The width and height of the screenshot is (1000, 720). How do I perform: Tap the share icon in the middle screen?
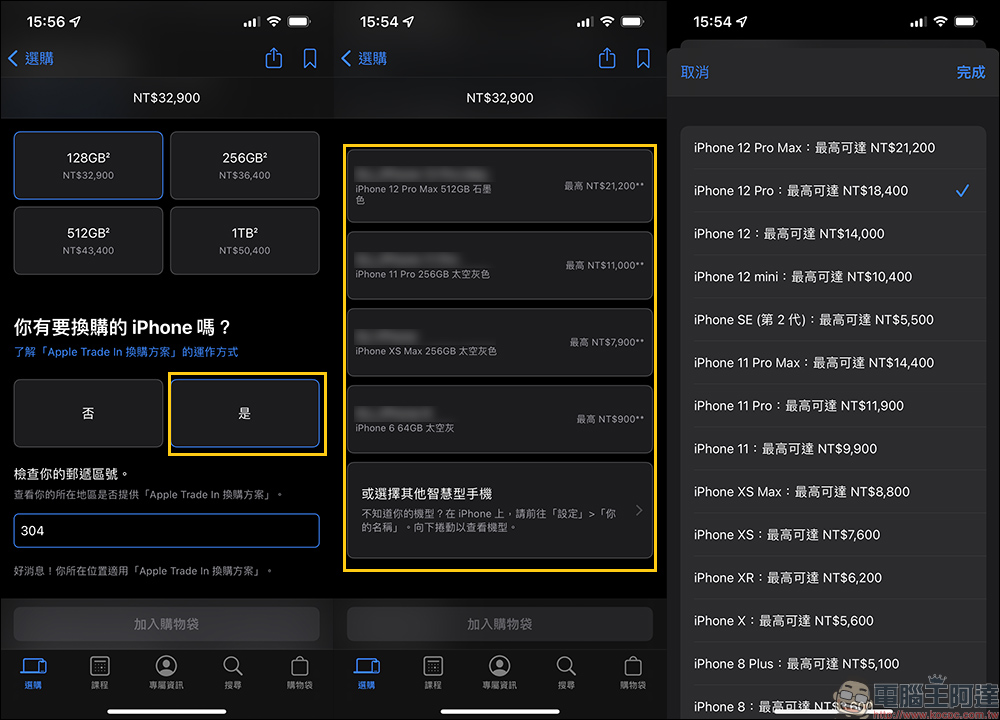tap(607, 58)
